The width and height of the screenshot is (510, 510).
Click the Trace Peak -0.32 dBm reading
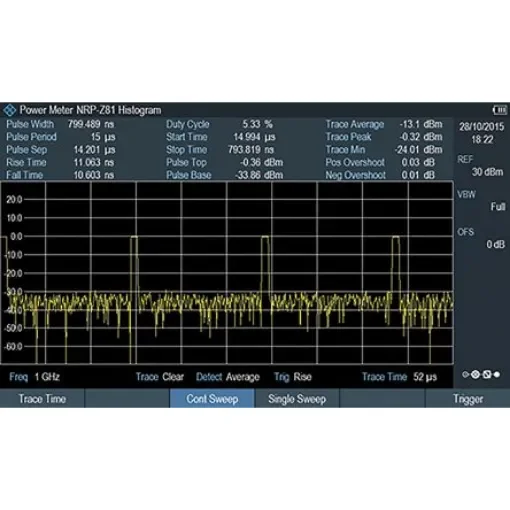point(384,137)
